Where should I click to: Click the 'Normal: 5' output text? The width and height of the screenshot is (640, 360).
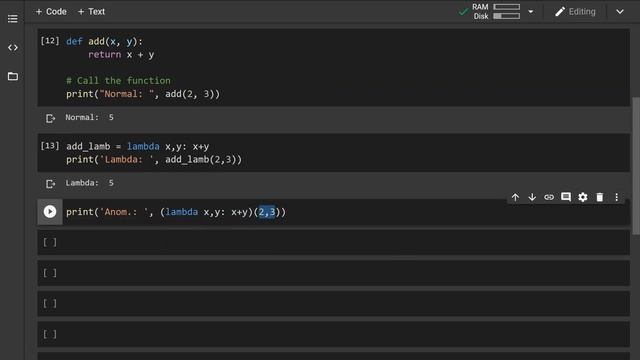point(89,118)
